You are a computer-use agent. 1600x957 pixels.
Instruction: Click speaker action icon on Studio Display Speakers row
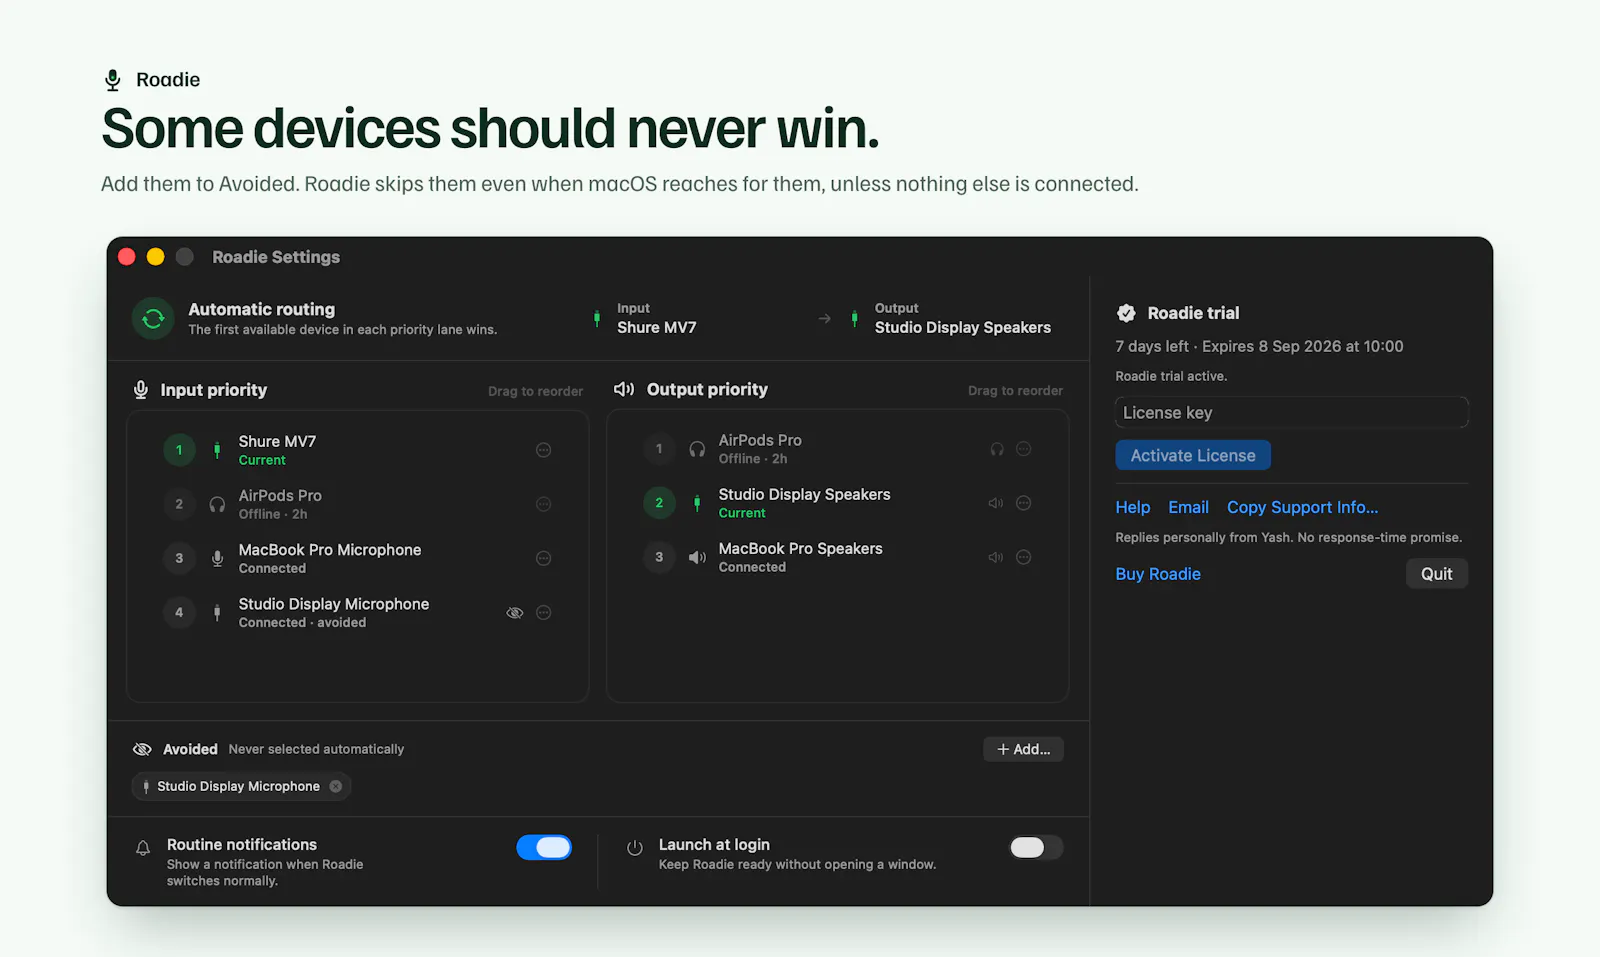pyautogui.click(x=996, y=503)
